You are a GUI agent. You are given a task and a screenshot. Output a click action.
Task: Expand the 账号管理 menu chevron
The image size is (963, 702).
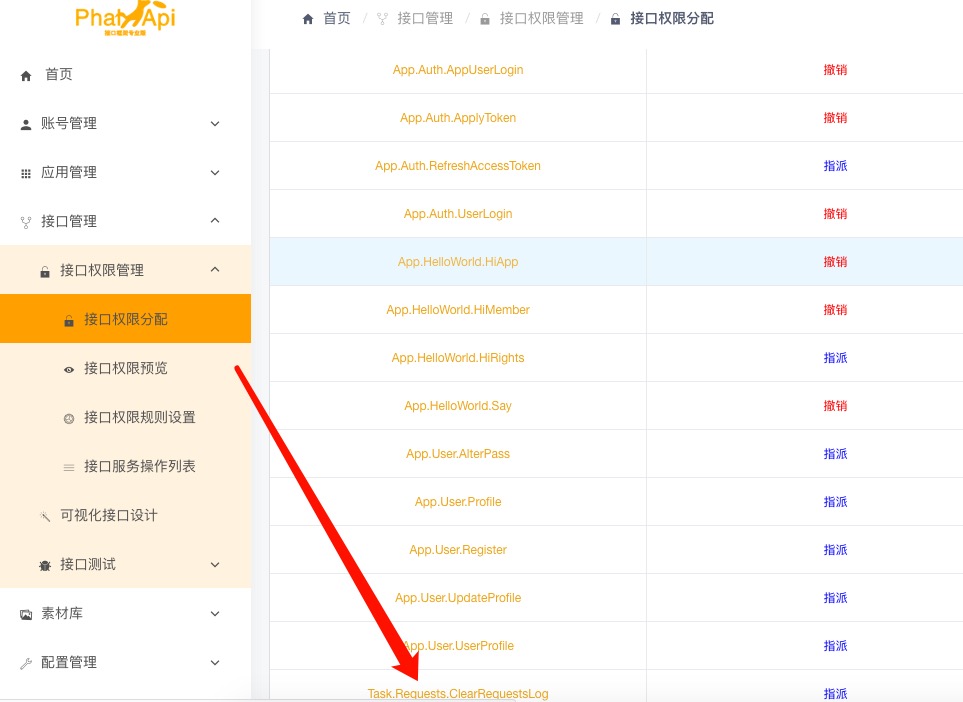[215, 124]
